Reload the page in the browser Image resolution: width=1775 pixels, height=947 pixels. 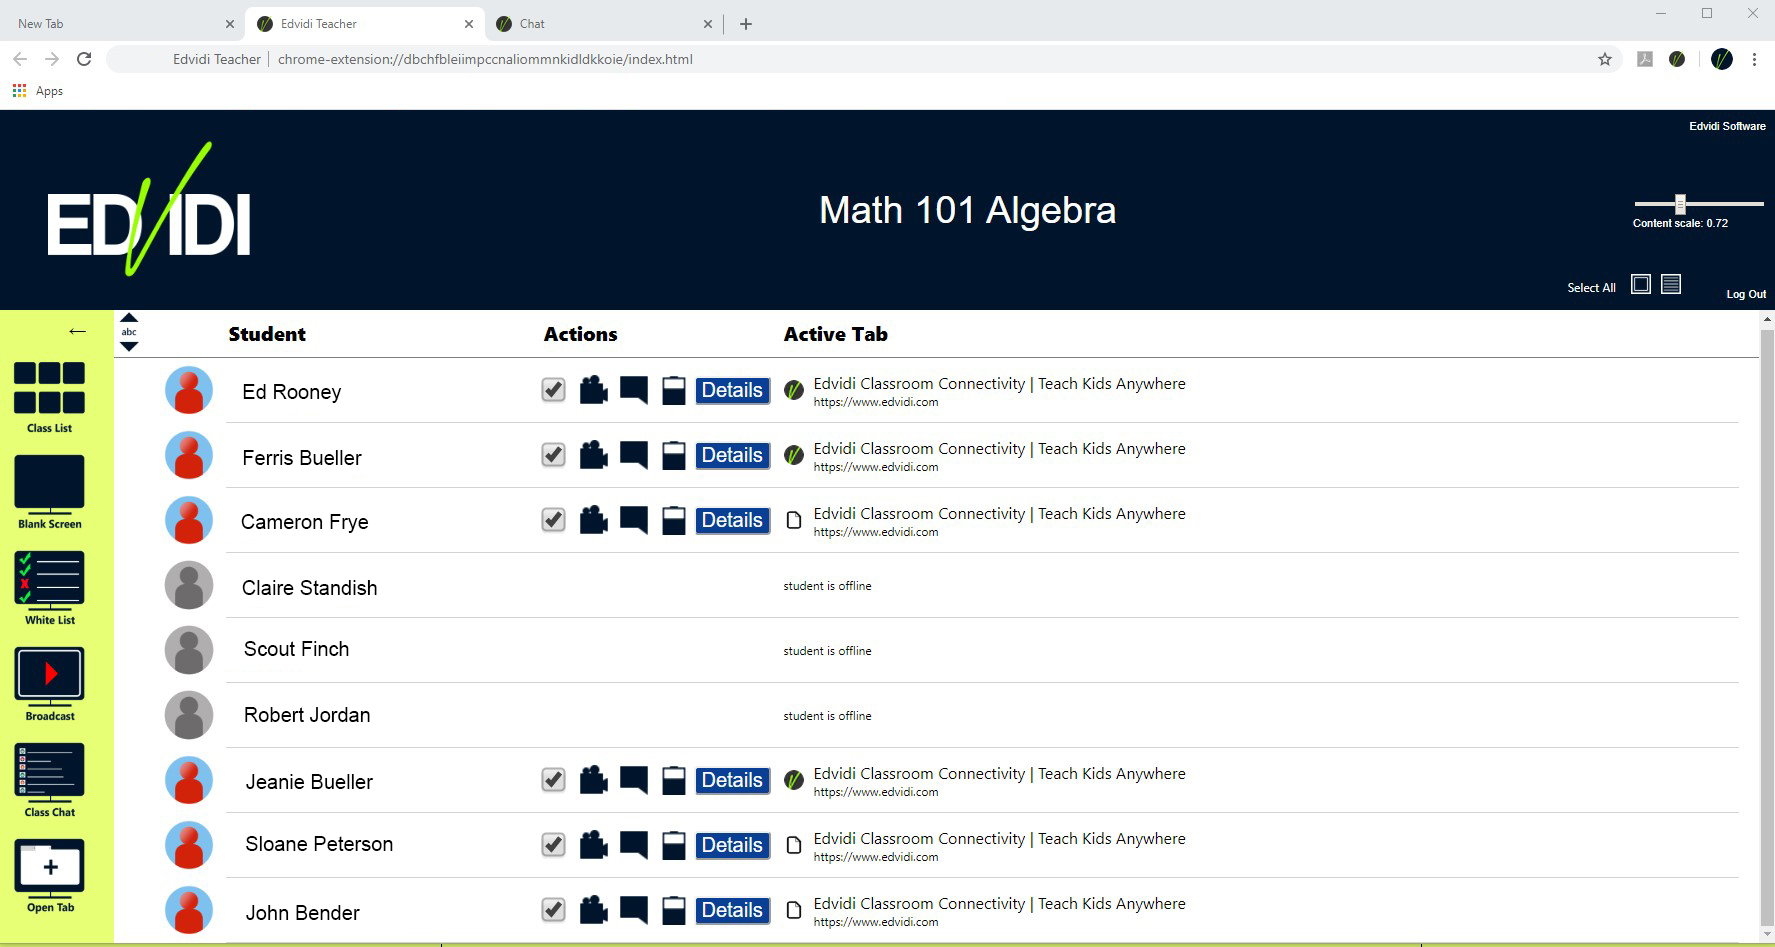[x=85, y=60]
